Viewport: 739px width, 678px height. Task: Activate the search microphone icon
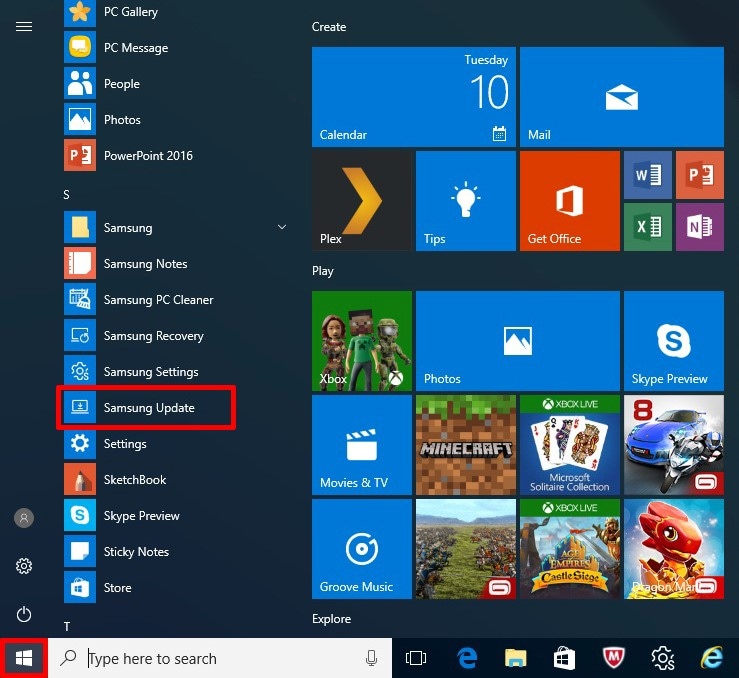click(x=371, y=658)
